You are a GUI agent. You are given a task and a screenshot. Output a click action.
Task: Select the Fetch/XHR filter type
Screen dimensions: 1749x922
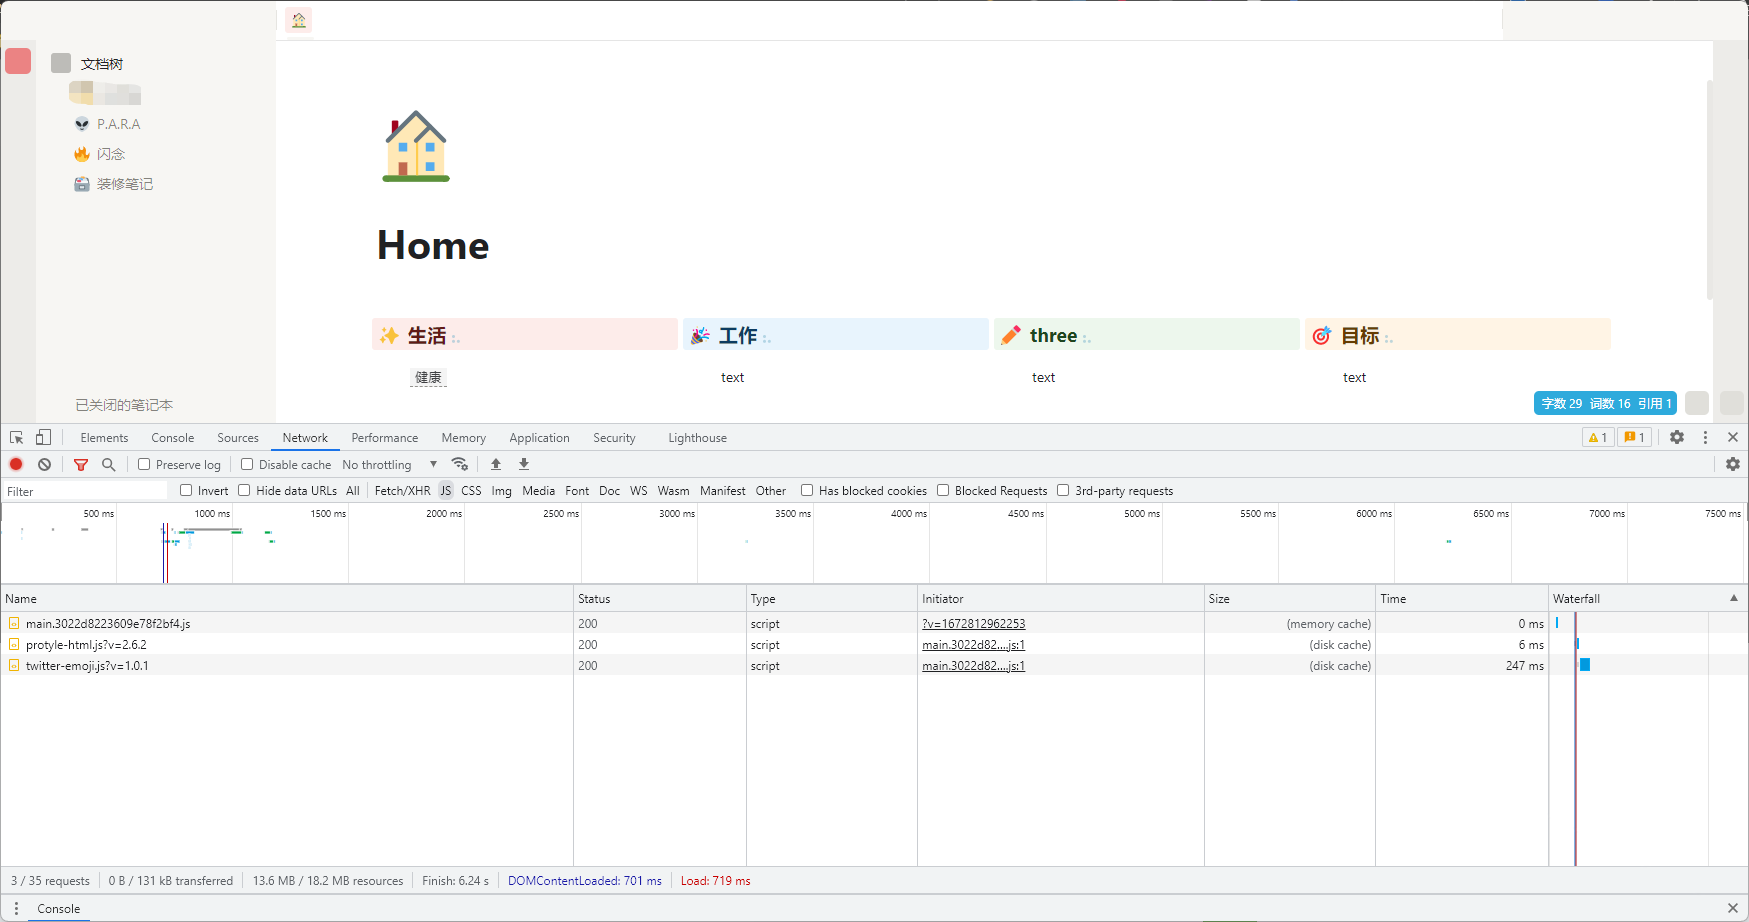coord(402,491)
